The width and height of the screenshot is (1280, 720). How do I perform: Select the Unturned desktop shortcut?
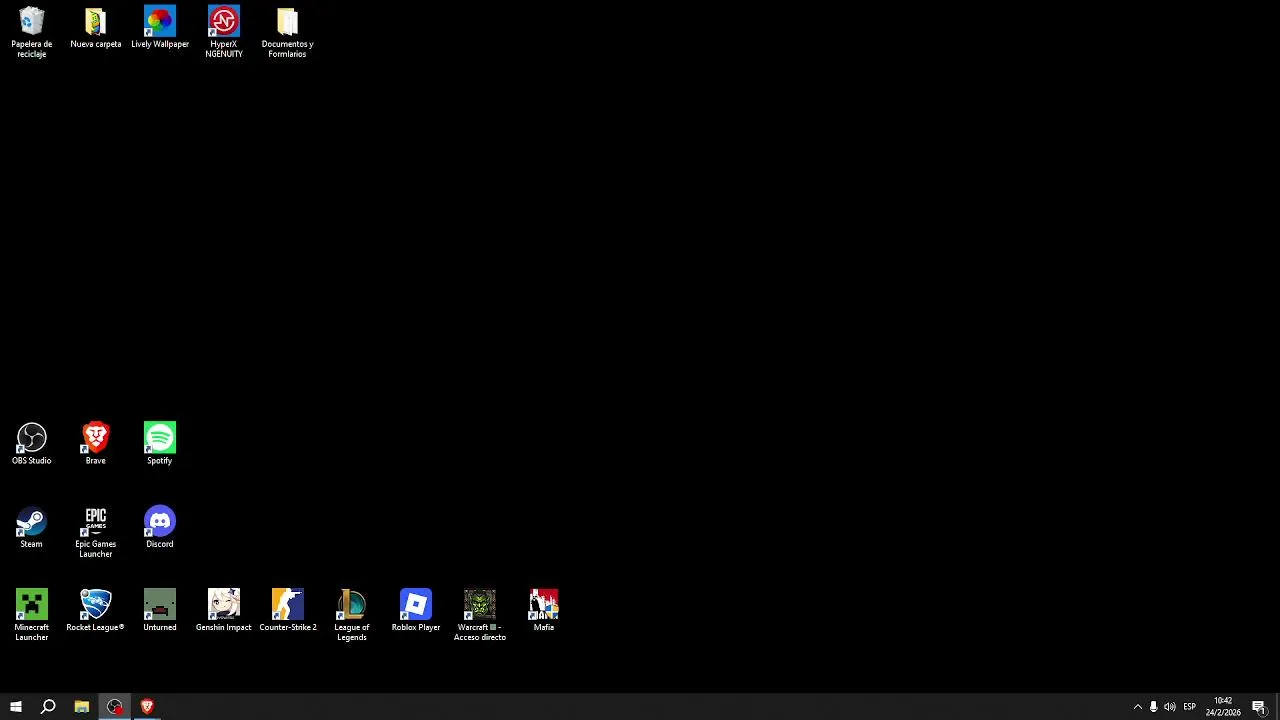(160, 610)
